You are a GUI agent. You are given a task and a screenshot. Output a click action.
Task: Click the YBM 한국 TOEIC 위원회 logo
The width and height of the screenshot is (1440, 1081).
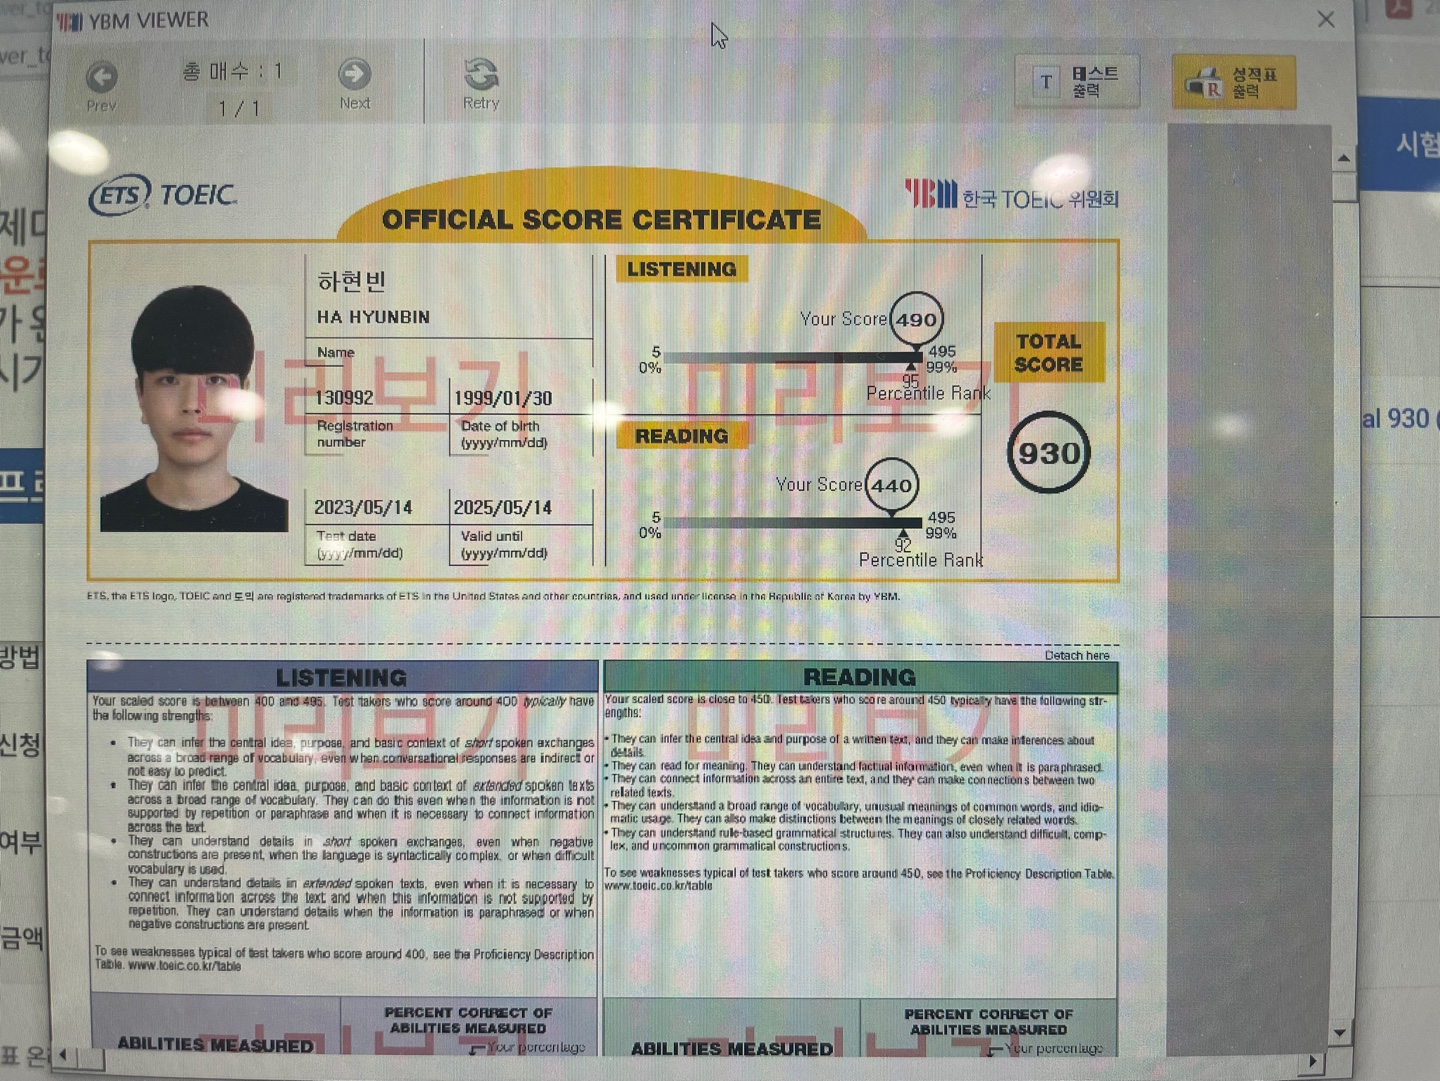(x=1011, y=195)
